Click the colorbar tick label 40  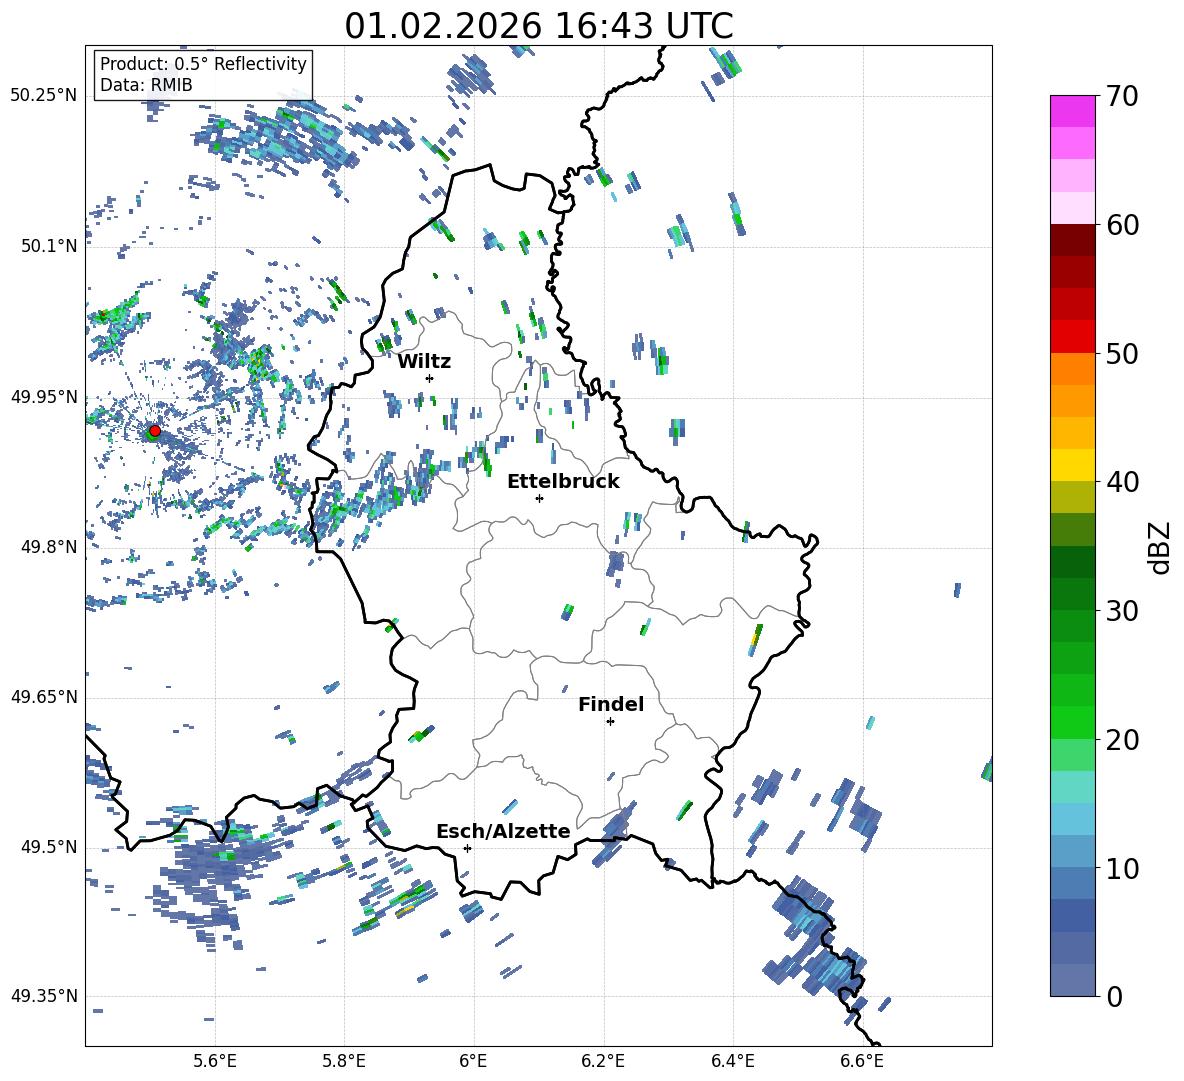(x=1123, y=482)
